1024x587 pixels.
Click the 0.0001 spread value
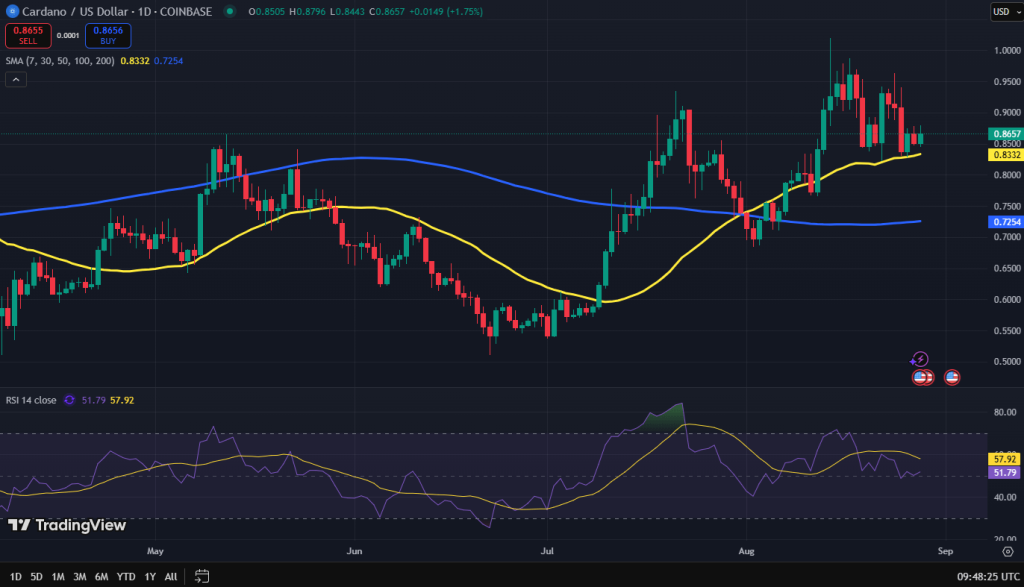click(68, 35)
